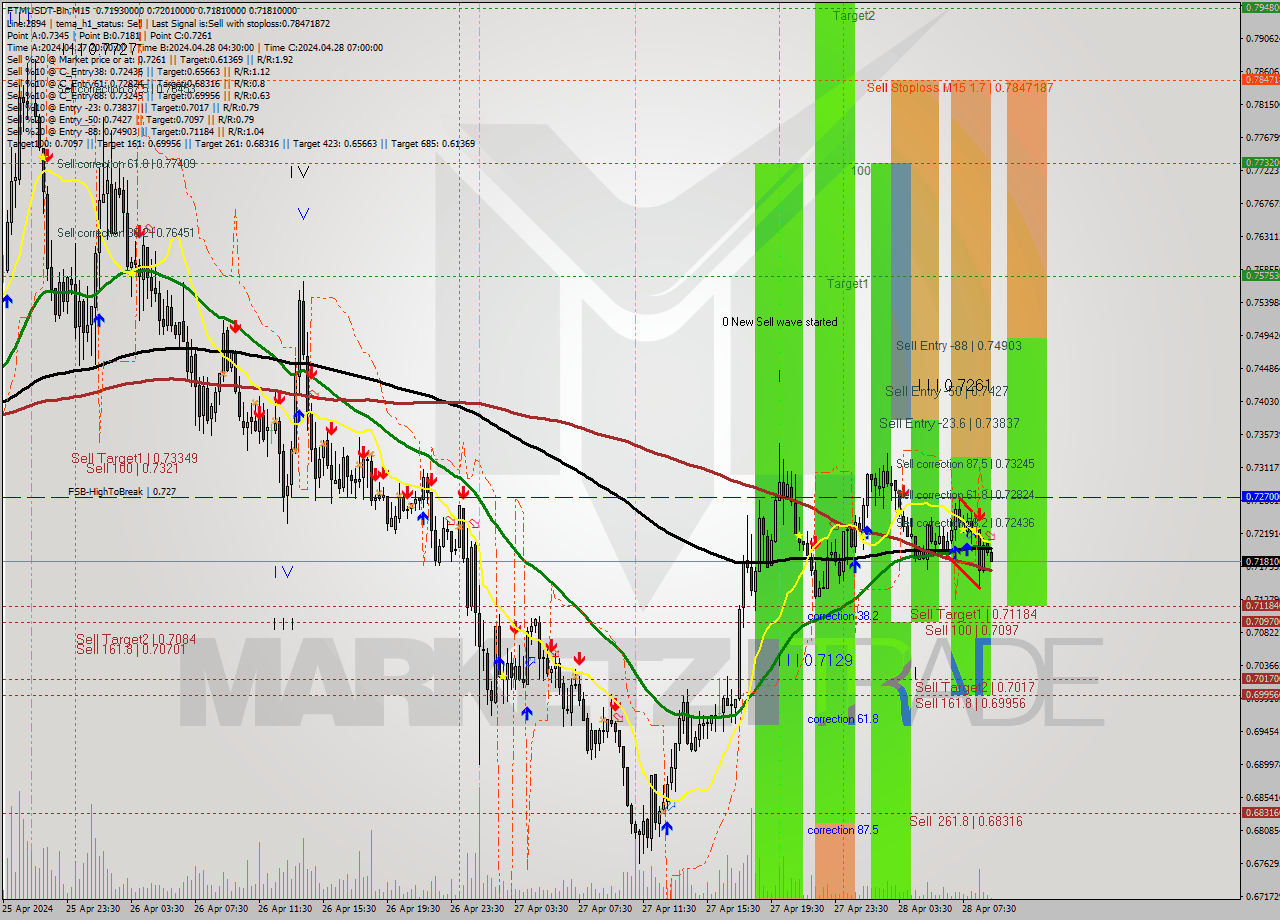Select the 'Sell Target1 | 0.71184' label
This screenshot has width=1280, height=920.
(x=973, y=615)
